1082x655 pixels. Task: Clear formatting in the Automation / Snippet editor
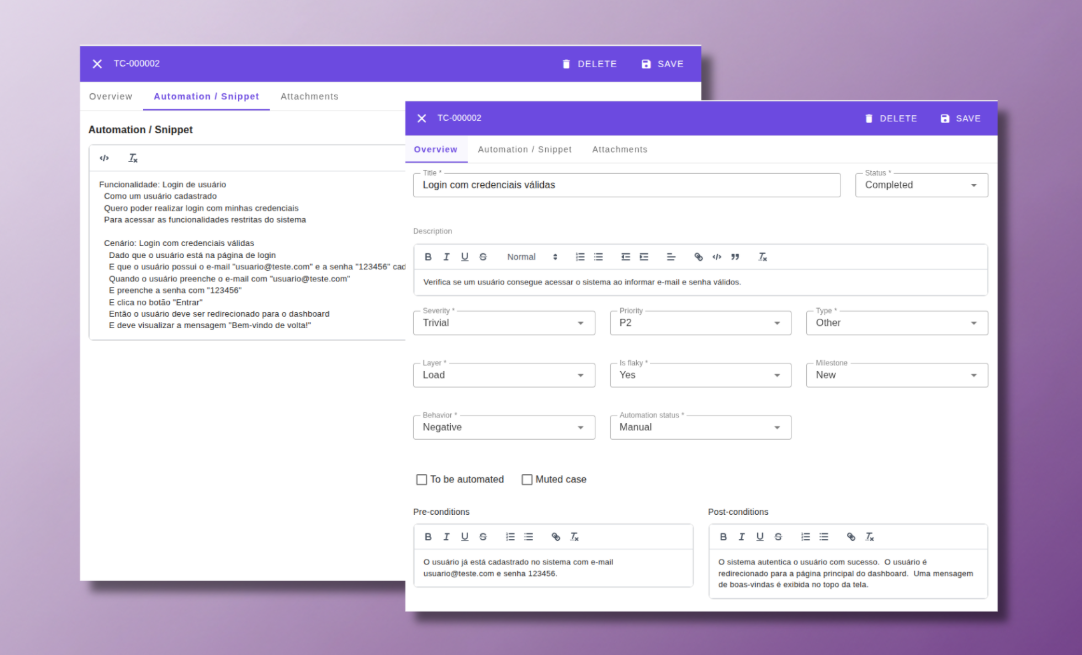[133, 157]
